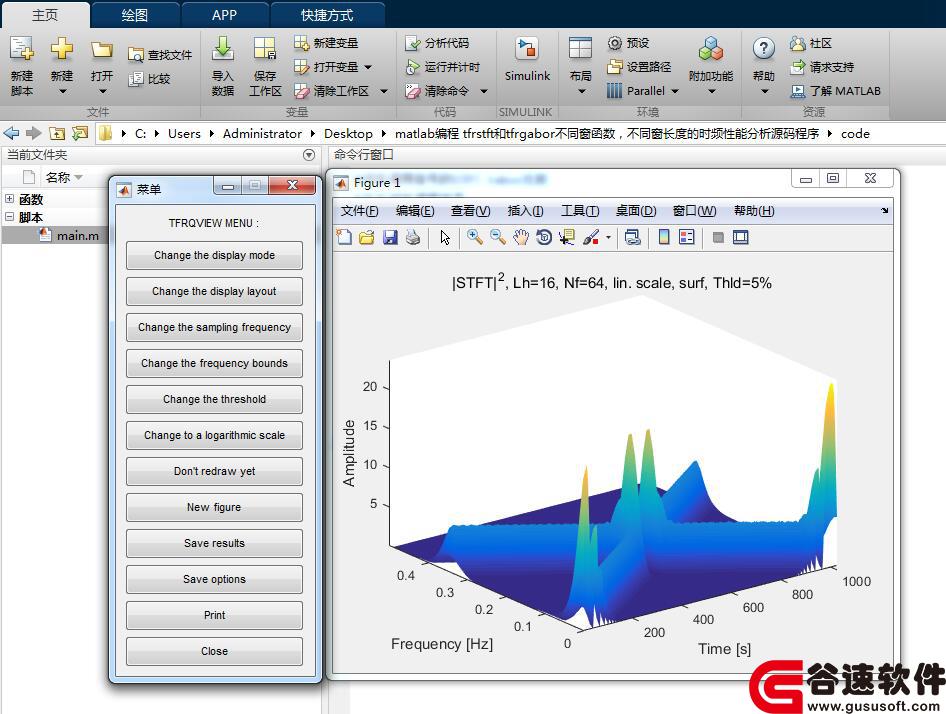Switch to 快捷方式 ribbon tab
This screenshot has height=714, width=946.
pyautogui.click(x=327, y=14)
